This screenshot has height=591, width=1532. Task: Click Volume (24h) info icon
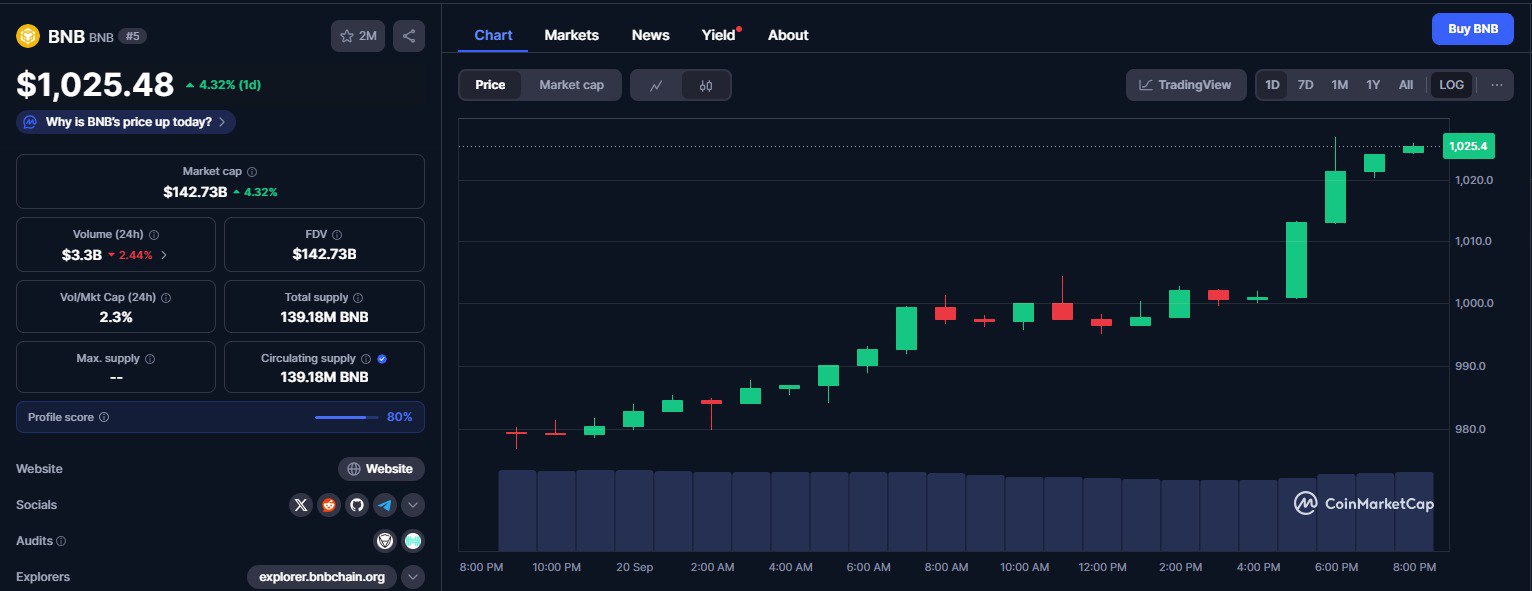(154, 234)
